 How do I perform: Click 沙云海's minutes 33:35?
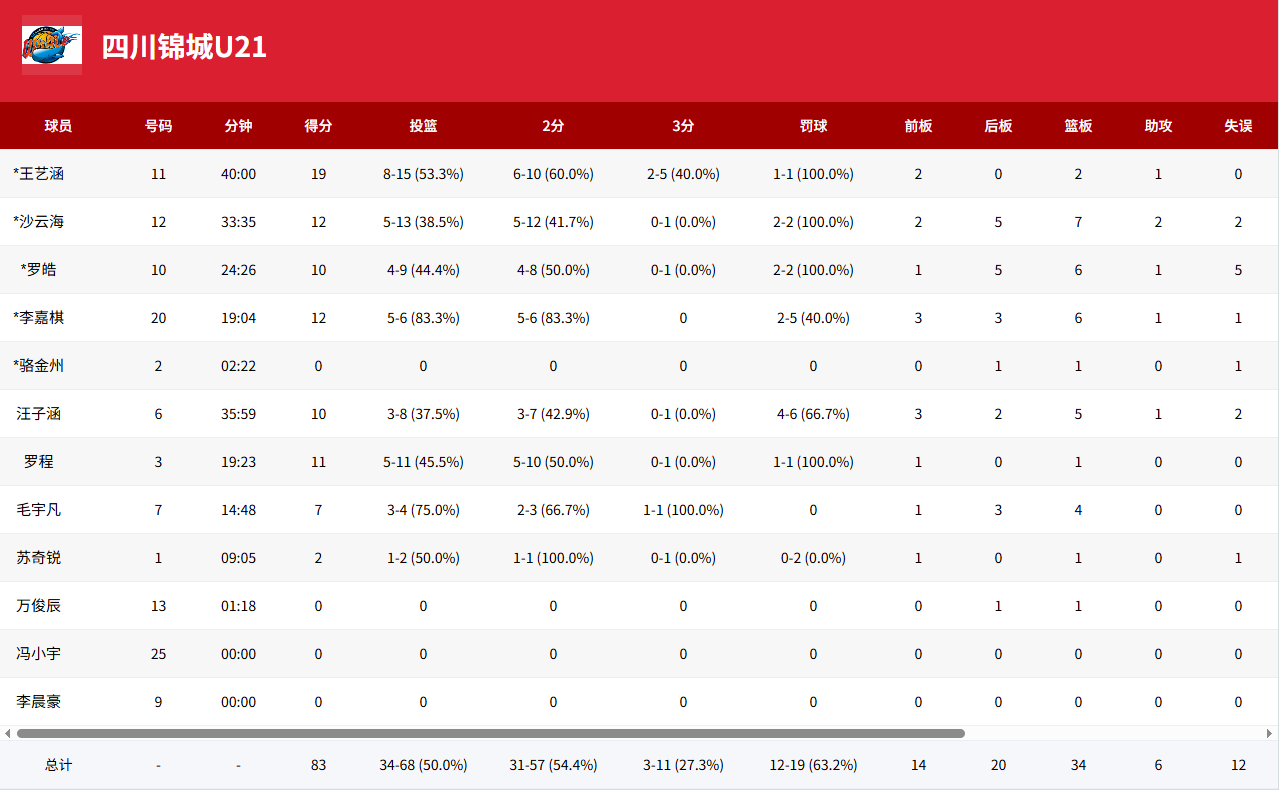point(238,222)
